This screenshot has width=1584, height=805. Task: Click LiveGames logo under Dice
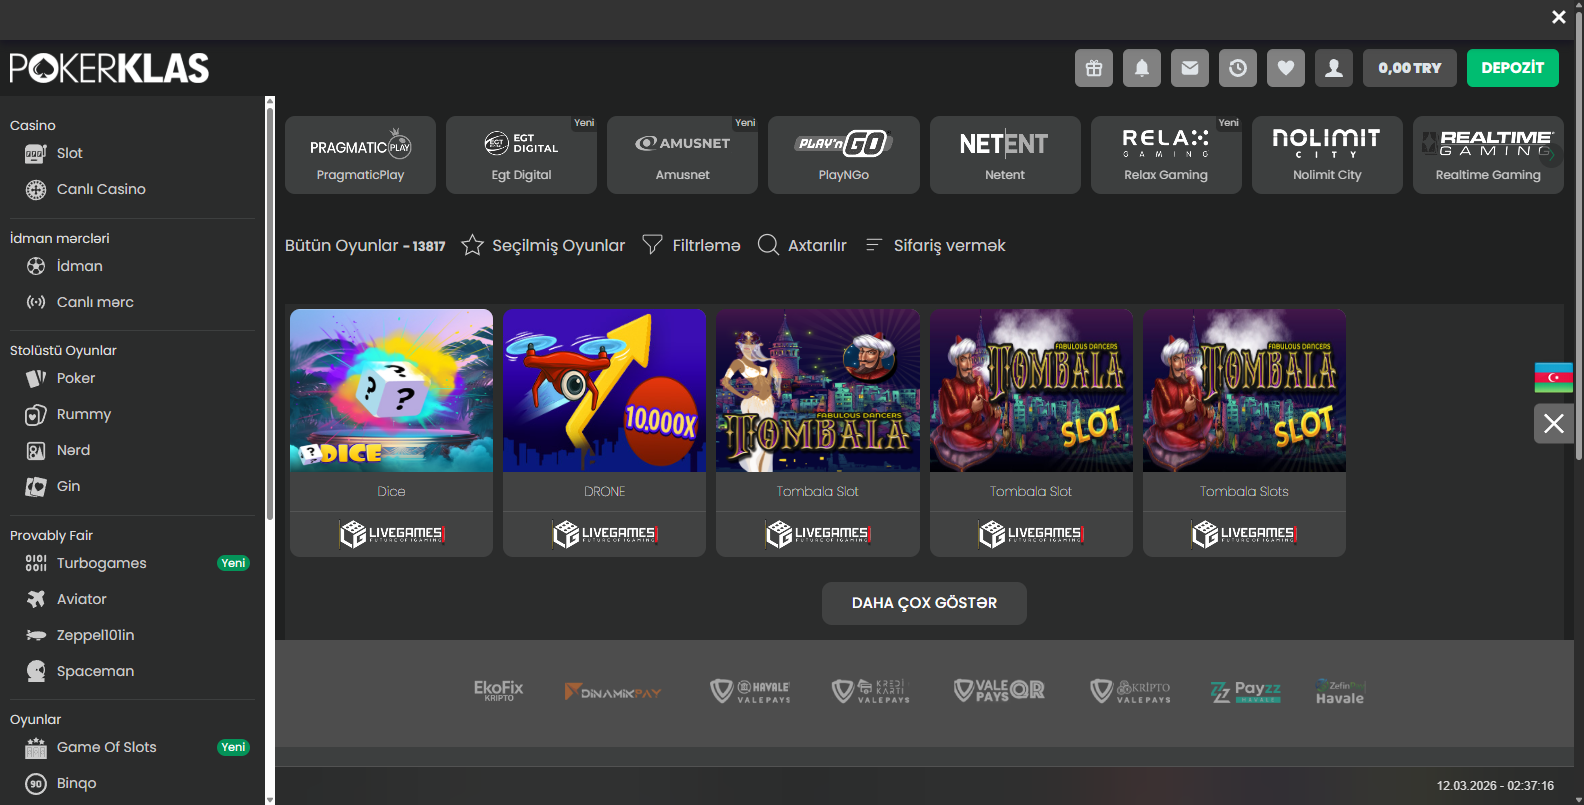pyautogui.click(x=391, y=534)
